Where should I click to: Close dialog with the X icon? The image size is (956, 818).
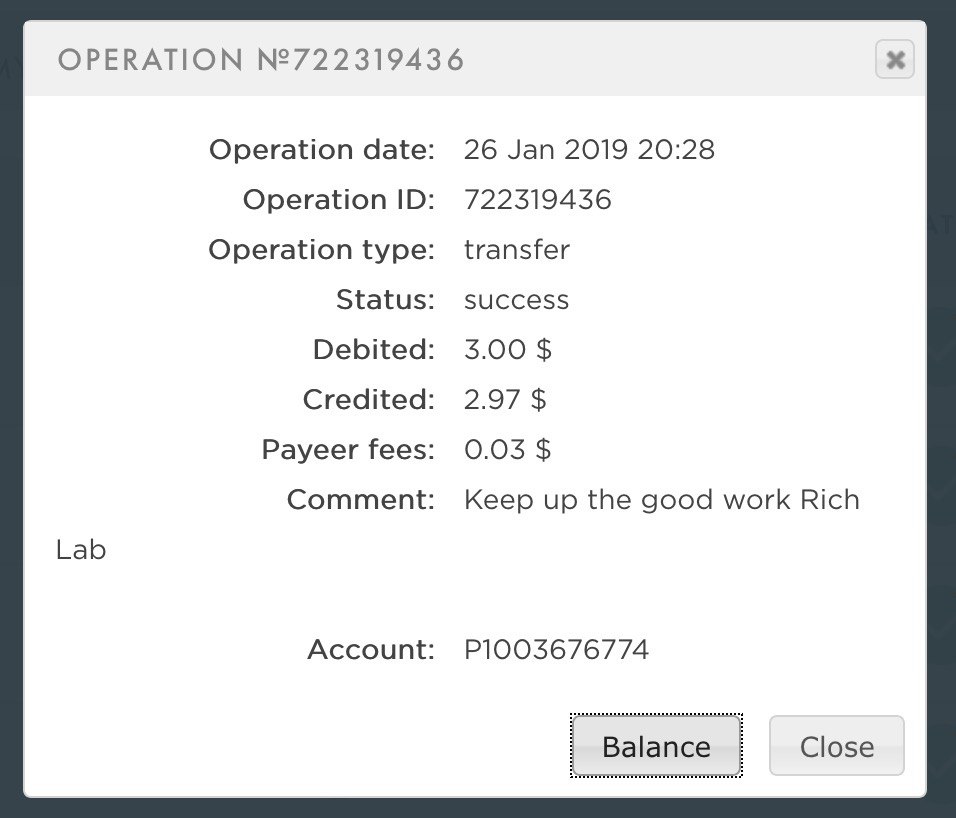click(x=895, y=61)
